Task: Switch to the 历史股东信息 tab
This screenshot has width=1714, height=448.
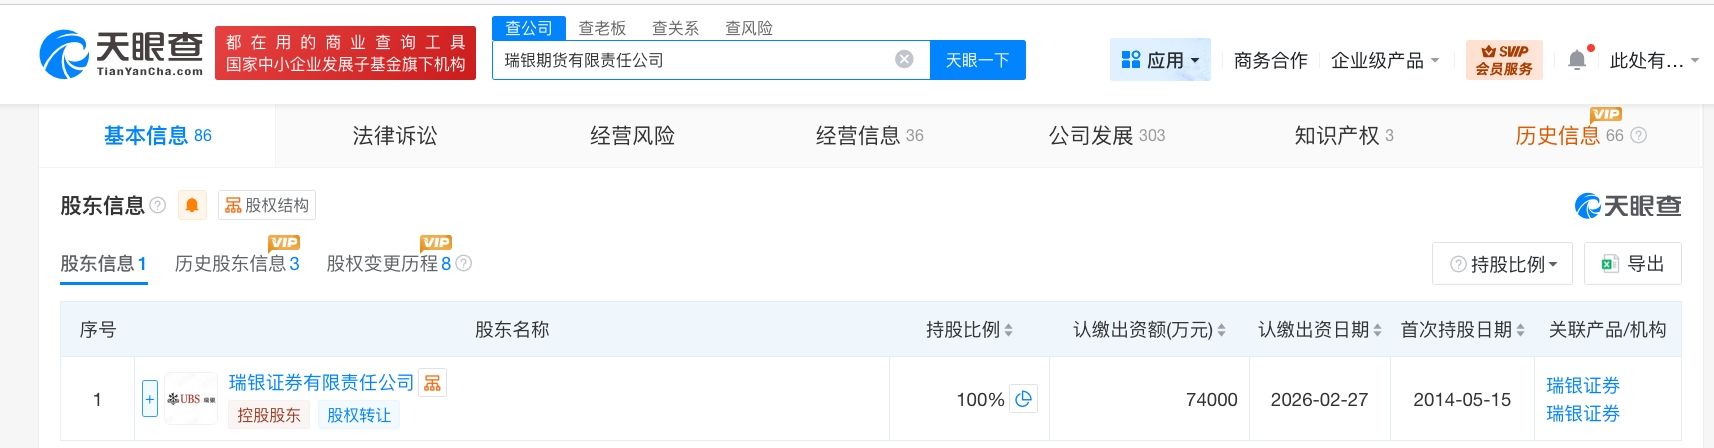Action: click(x=237, y=264)
